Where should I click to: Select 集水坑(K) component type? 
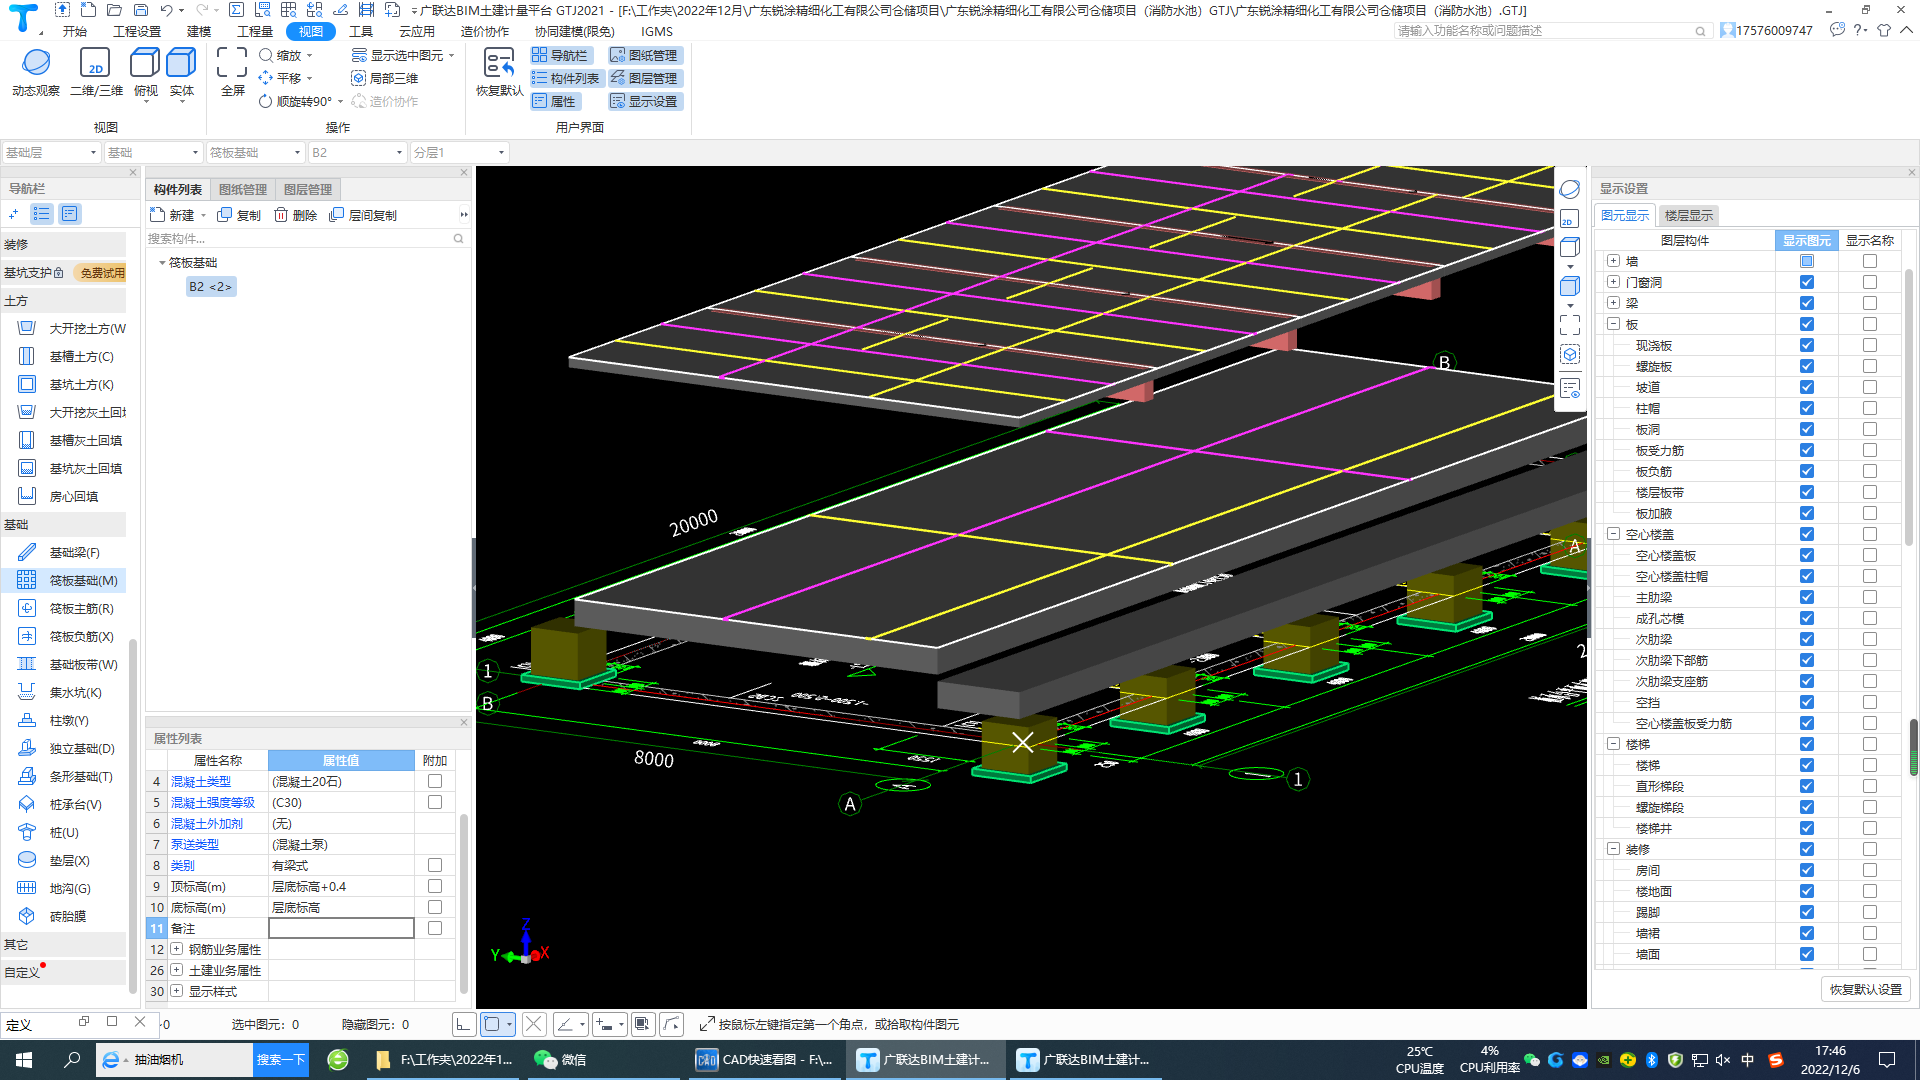(x=62, y=692)
